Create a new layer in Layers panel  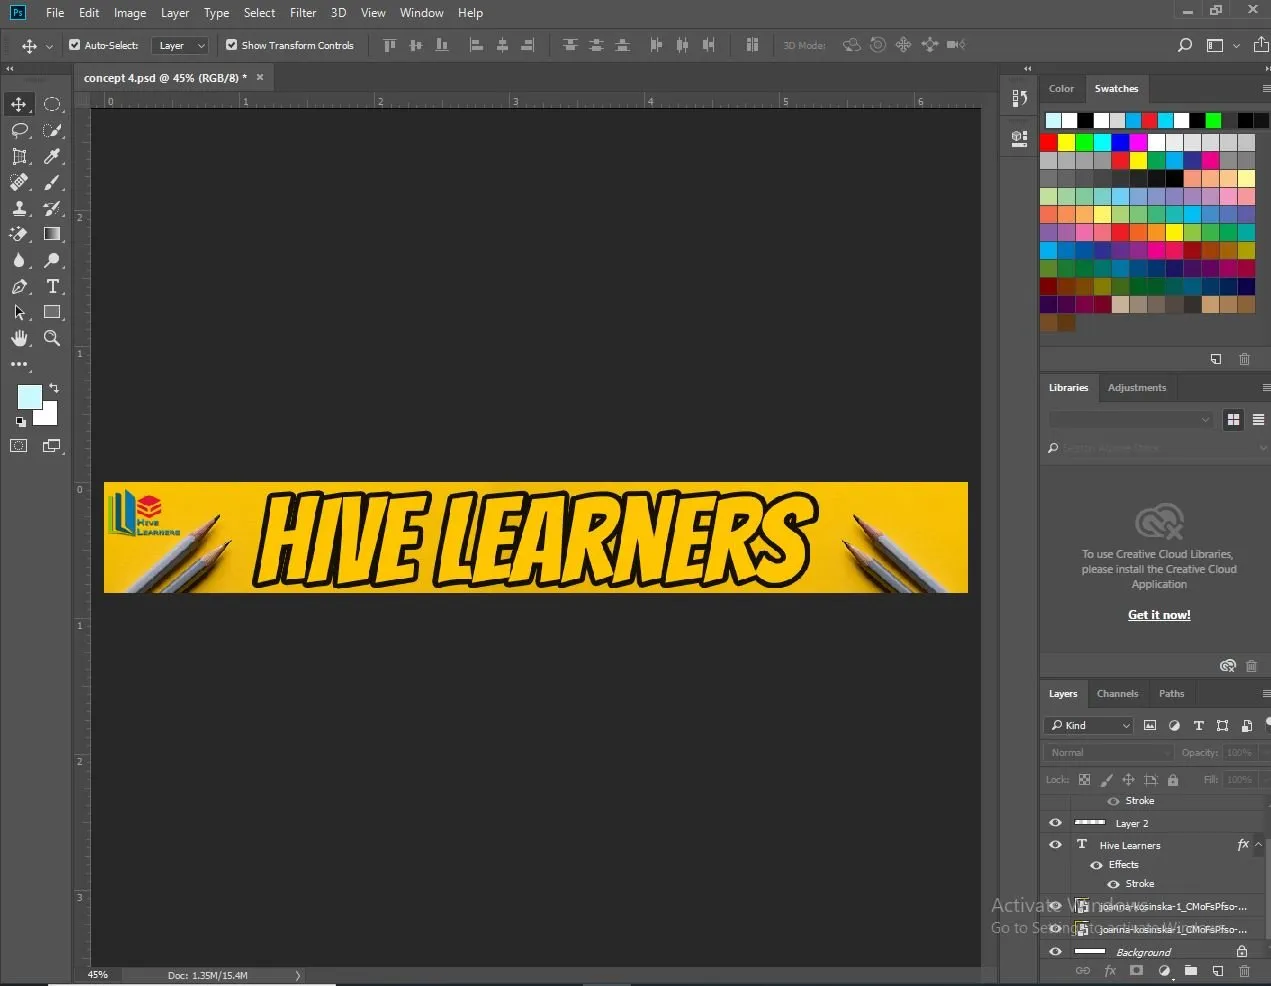1217,970
